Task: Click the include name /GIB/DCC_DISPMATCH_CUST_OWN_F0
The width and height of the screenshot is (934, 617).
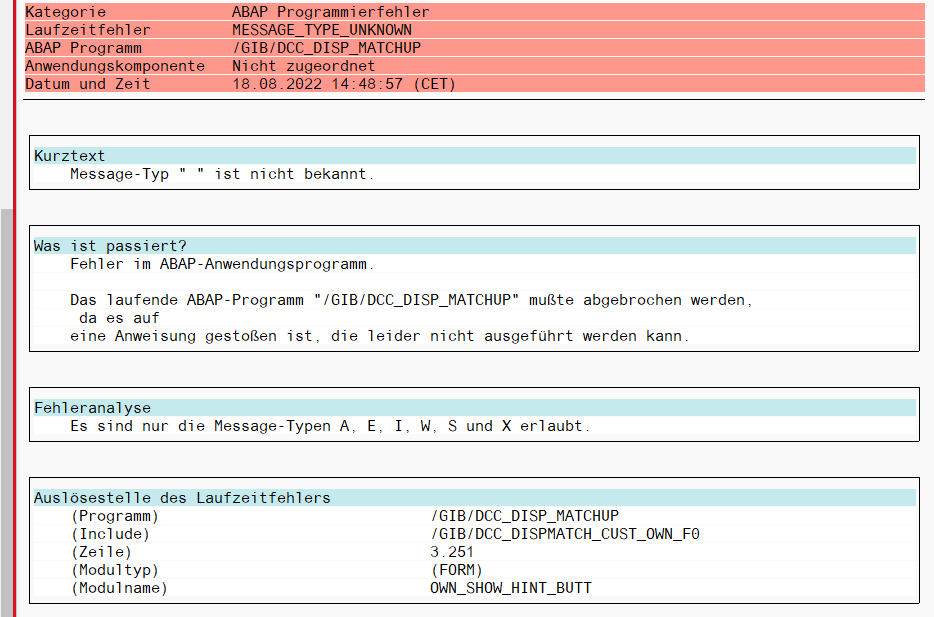Action: coord(564,534)
